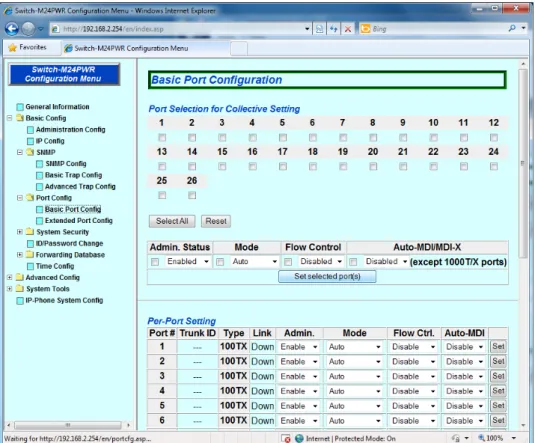Click the browser Forward arrow button
The height and width of the screenshot is (443, 535).
coord(28,29)
